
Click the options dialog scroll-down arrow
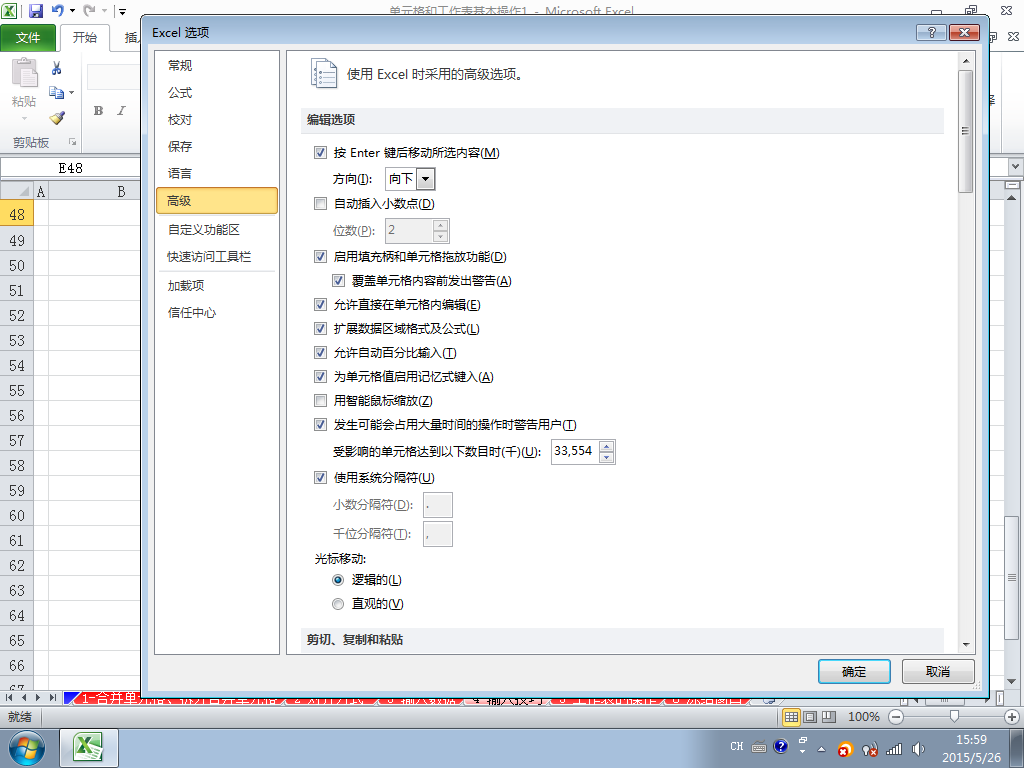[x=966, y=645]
